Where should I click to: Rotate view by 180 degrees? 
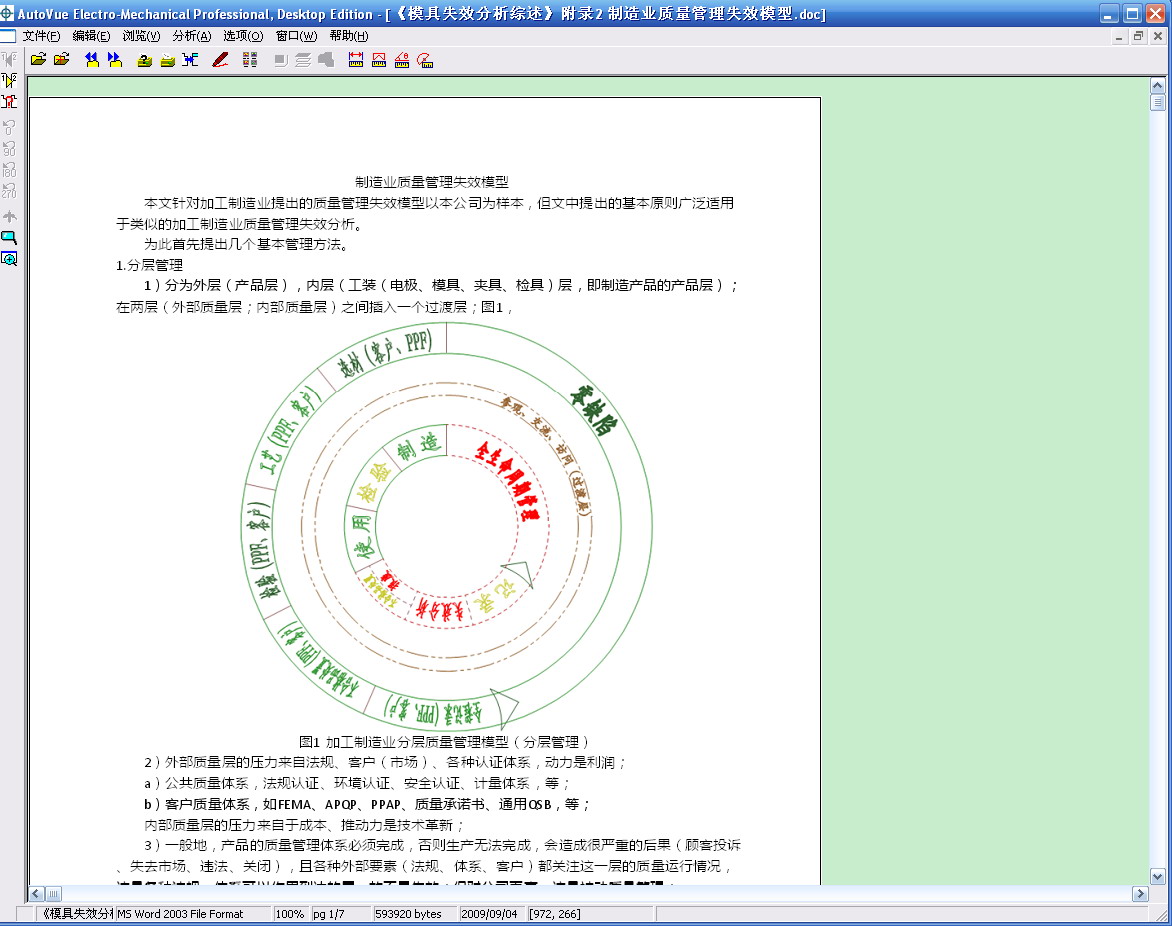(9, 170)
